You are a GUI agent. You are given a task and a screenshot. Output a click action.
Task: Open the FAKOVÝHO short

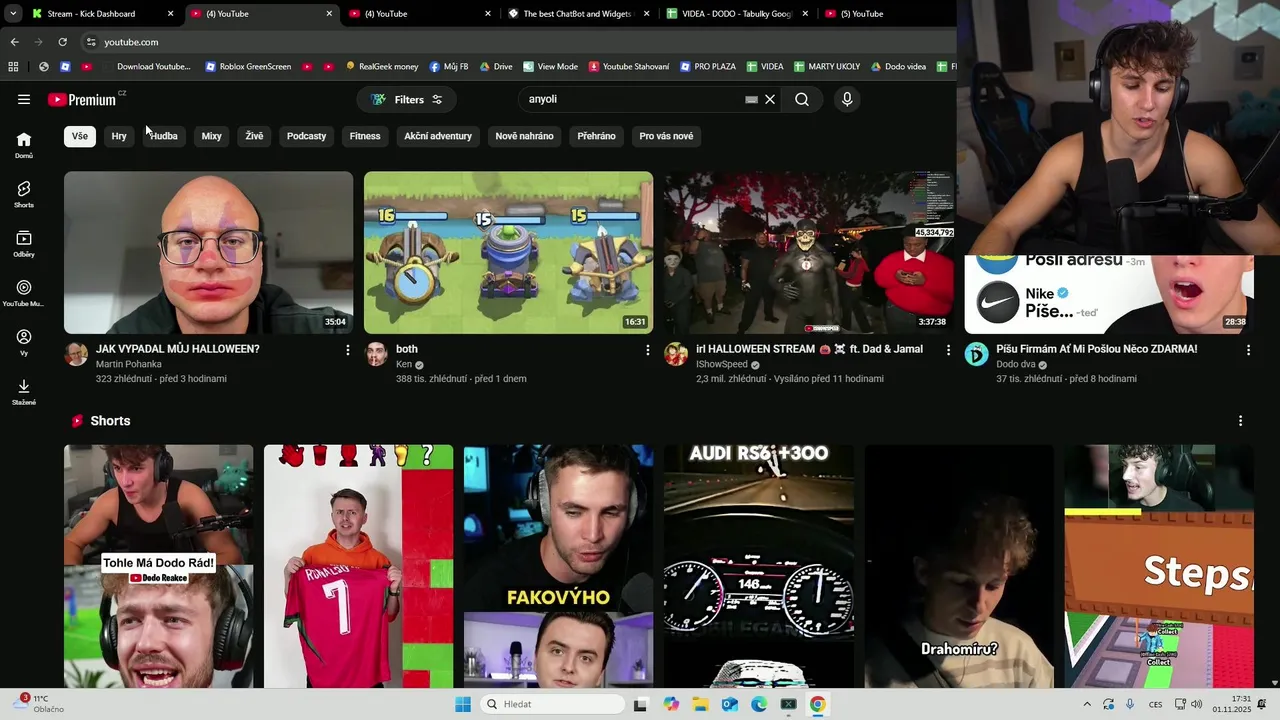(x=558, y=566)
